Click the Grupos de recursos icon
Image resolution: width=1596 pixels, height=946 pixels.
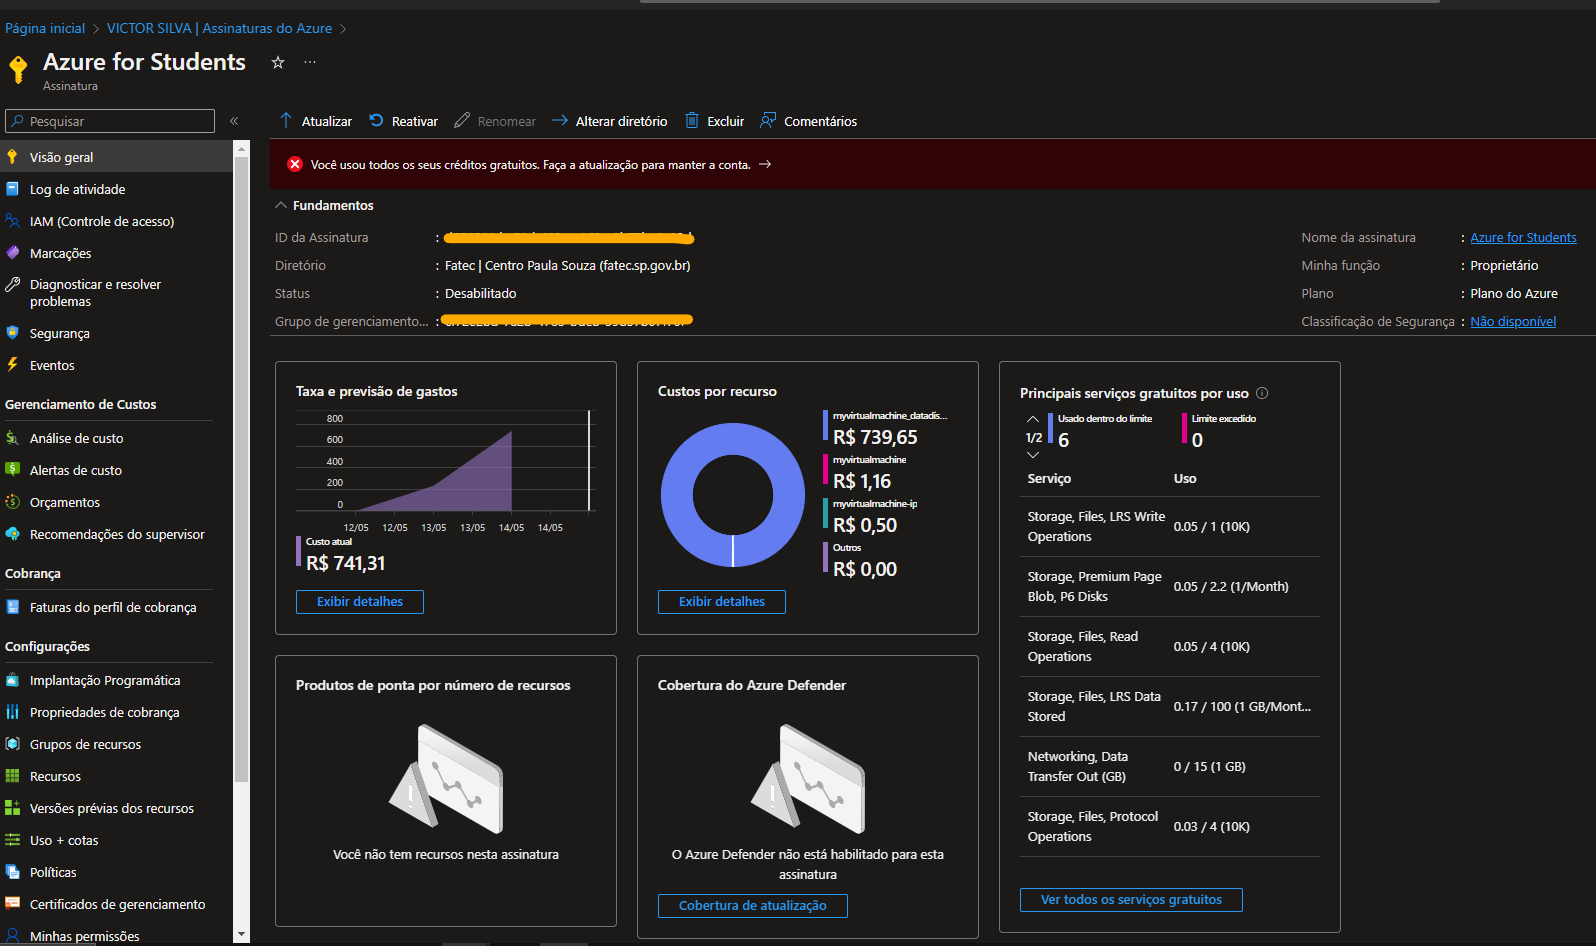pyautogui.click(x=13, y=743)
